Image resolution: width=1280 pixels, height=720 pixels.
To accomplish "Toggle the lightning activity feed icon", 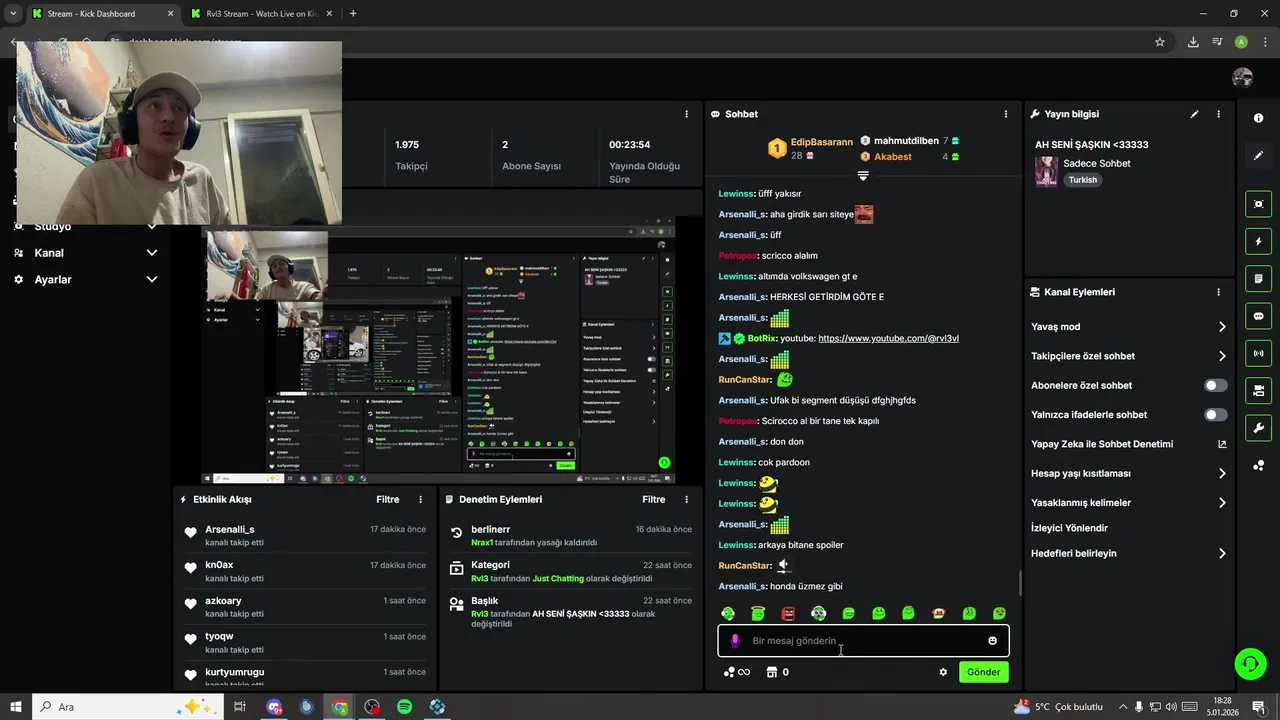I will point(1258,241).
